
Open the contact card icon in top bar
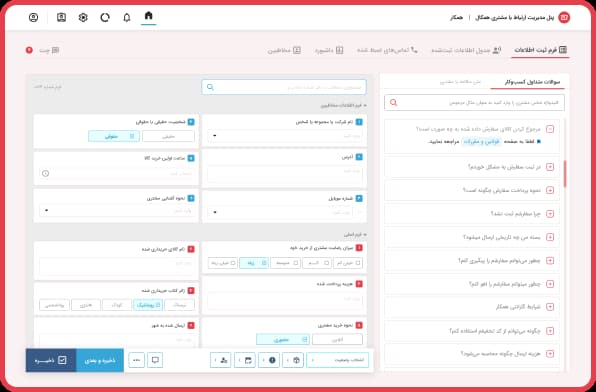click(61, 17)
